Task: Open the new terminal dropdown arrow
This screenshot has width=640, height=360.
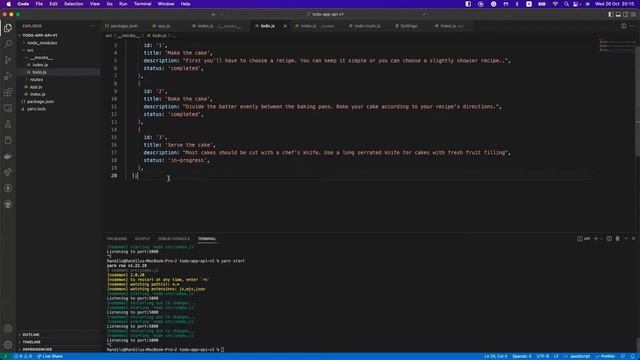Action: click(601, 238)
